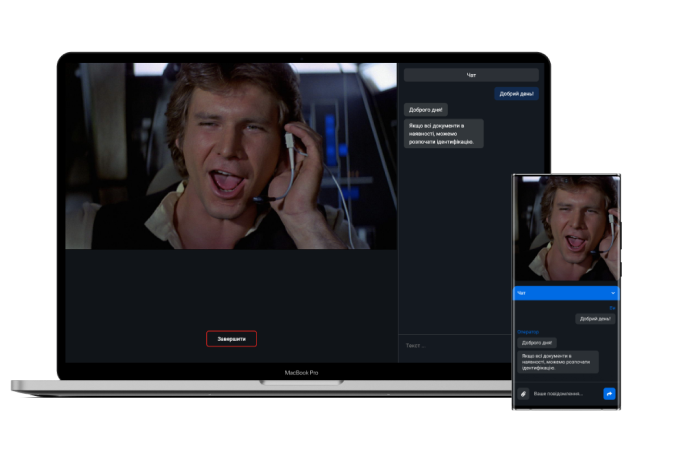Screen dimensions: 680x450
Task: Click the Ваше повідомлення input on phone
Action: 565,394
